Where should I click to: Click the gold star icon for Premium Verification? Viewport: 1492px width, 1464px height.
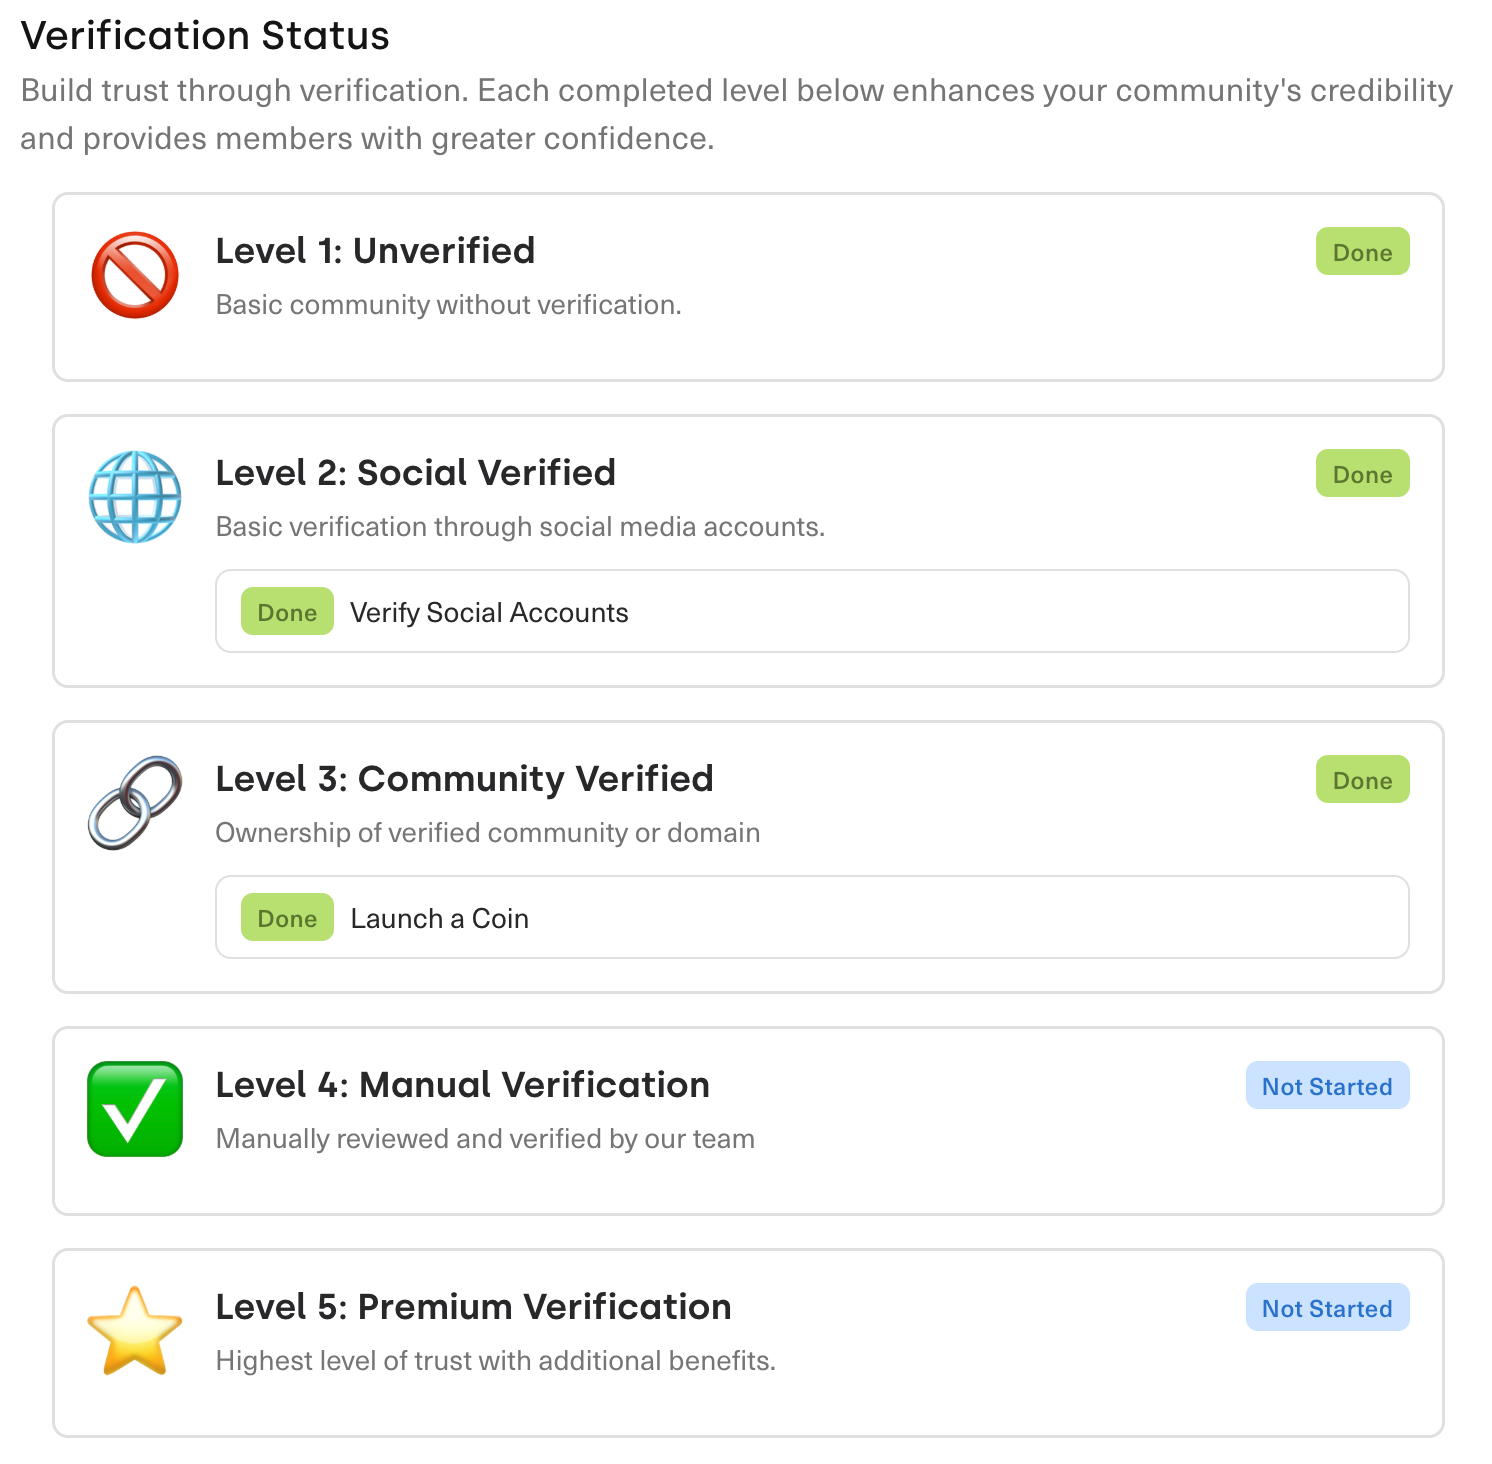point(135,1331)
